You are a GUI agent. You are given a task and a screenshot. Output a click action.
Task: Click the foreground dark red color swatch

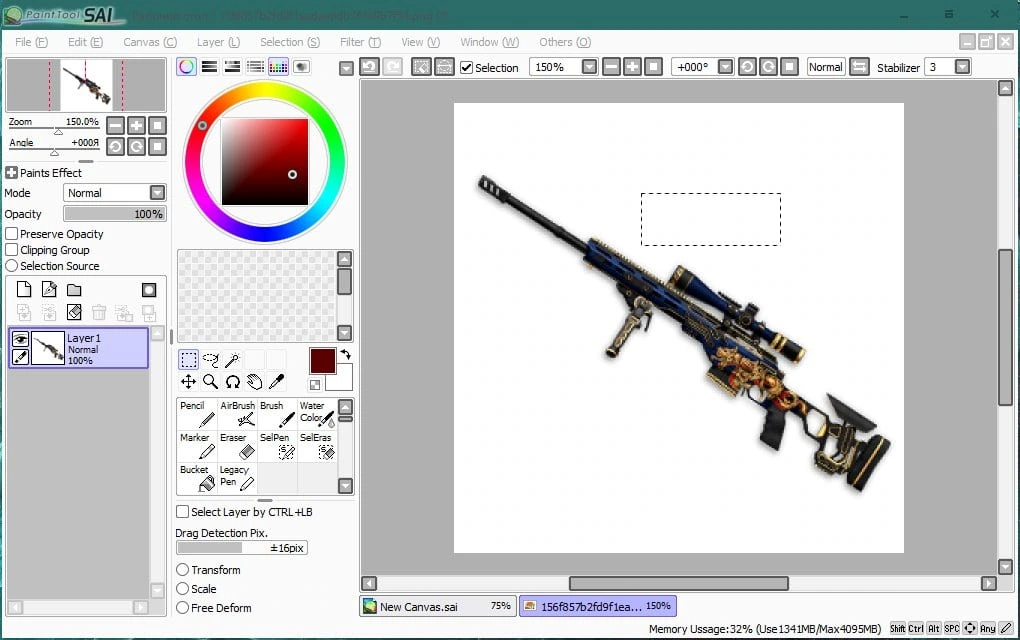(323, 361)
